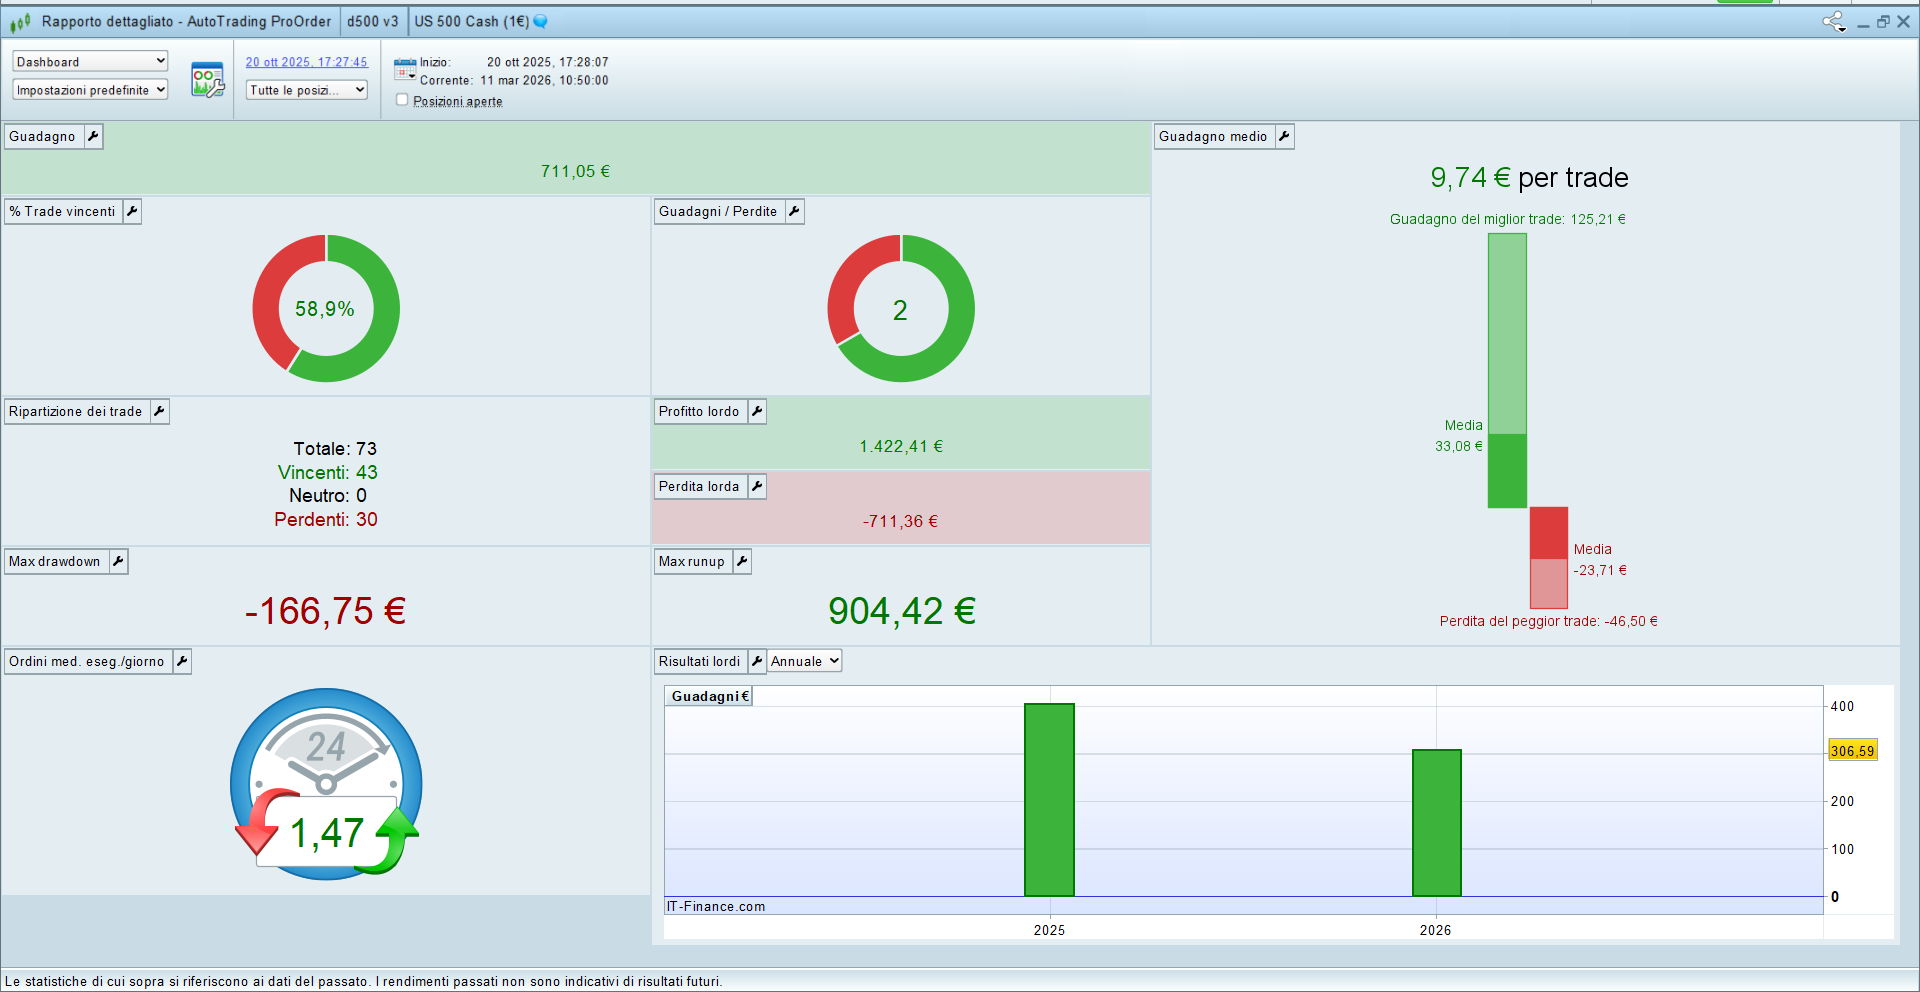Click wrench beside Ordini med. eseg./giorno
This screenshot has width=1920, height=992.
coord(182,662)
